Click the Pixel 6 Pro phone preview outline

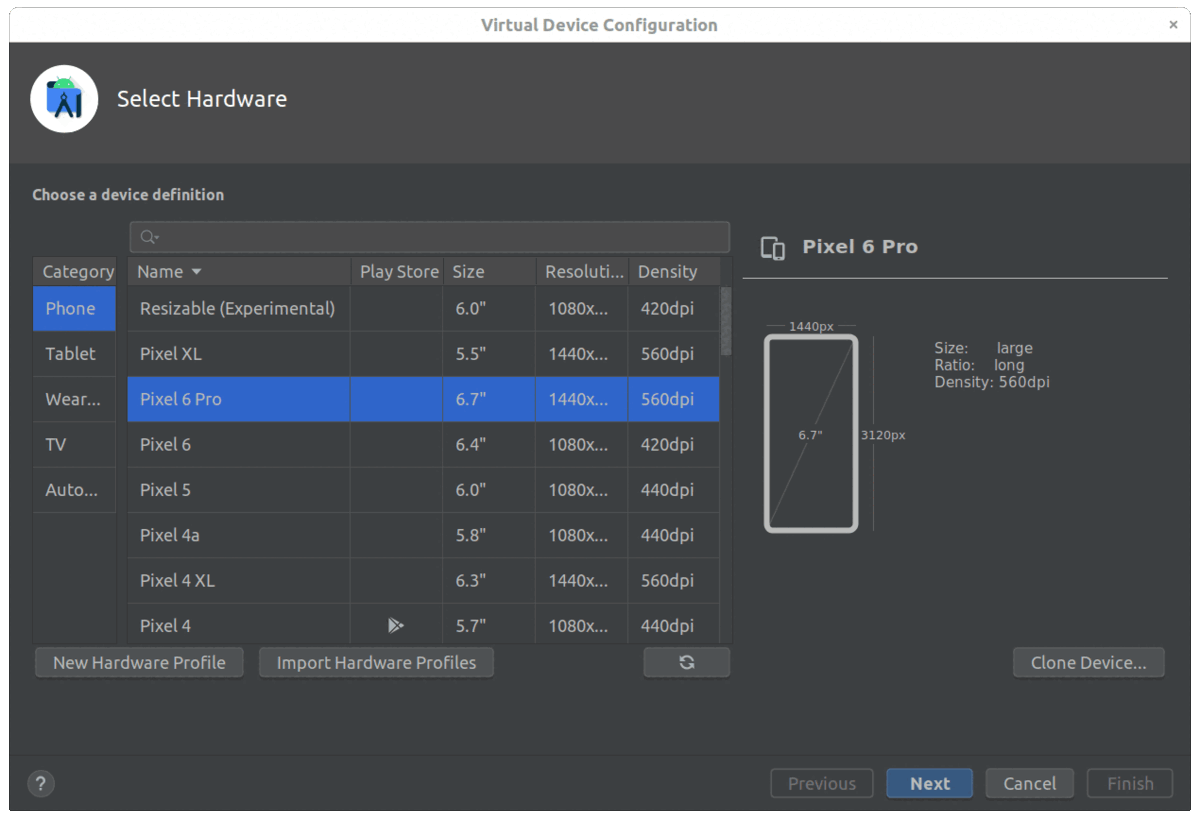[x=811, y=434]
